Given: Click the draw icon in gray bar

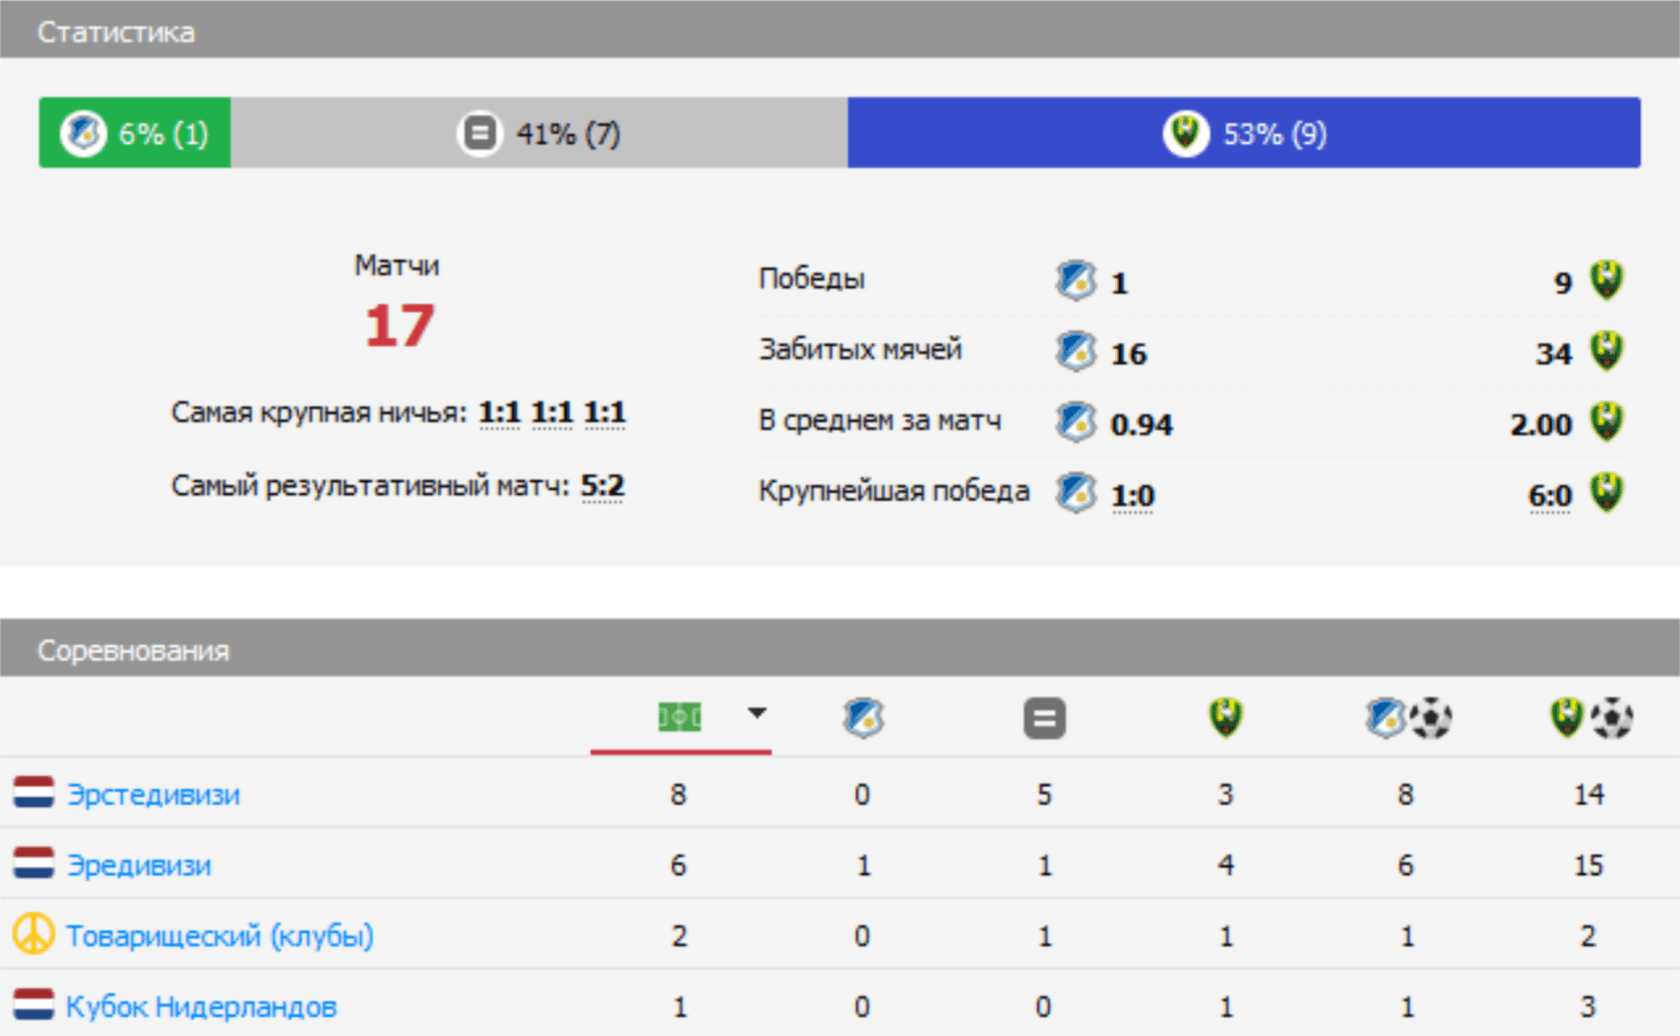Looking at the screenshot, I should point(480,132).
